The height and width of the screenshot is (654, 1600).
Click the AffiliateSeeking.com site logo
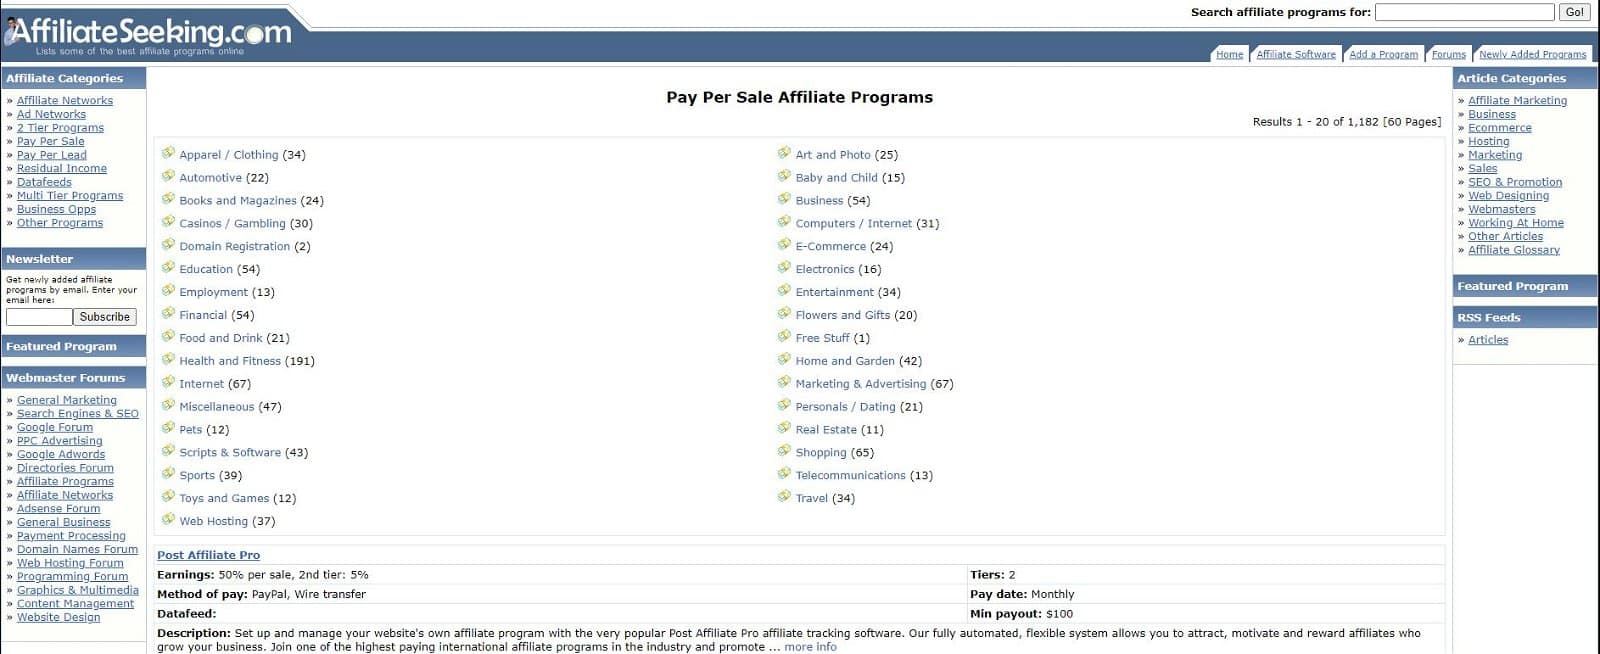tap(150, 34)
